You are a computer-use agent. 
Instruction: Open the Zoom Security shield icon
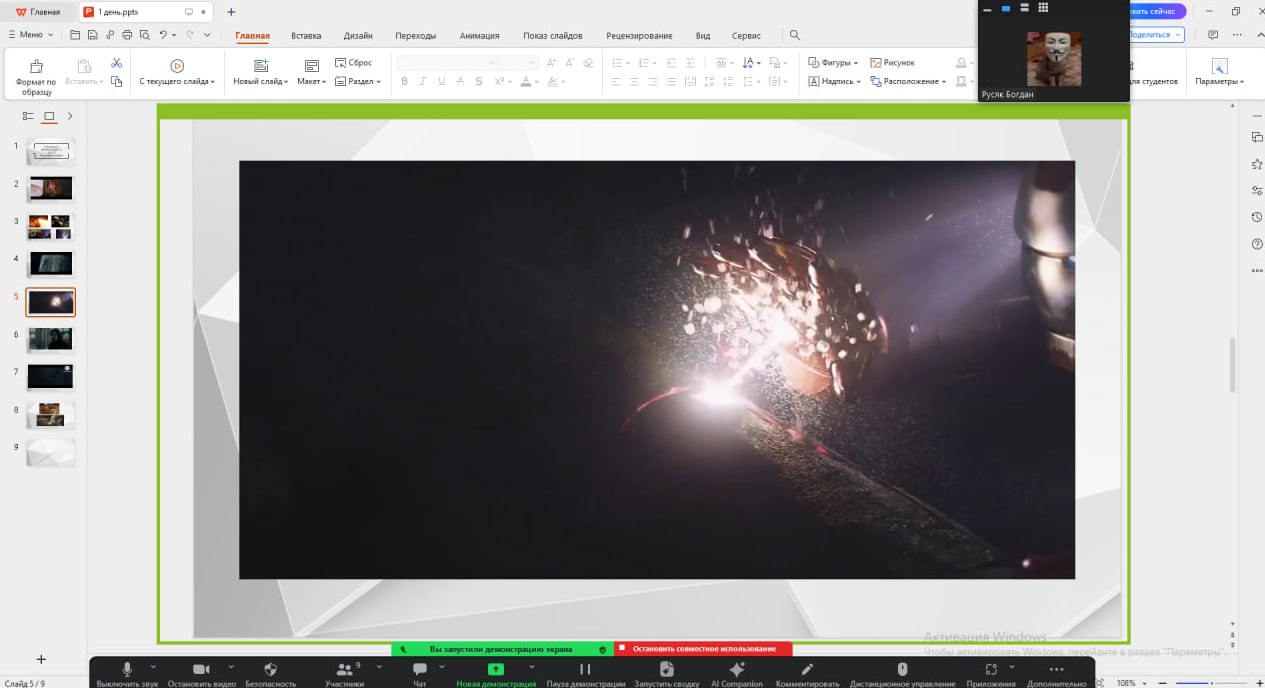270,670
